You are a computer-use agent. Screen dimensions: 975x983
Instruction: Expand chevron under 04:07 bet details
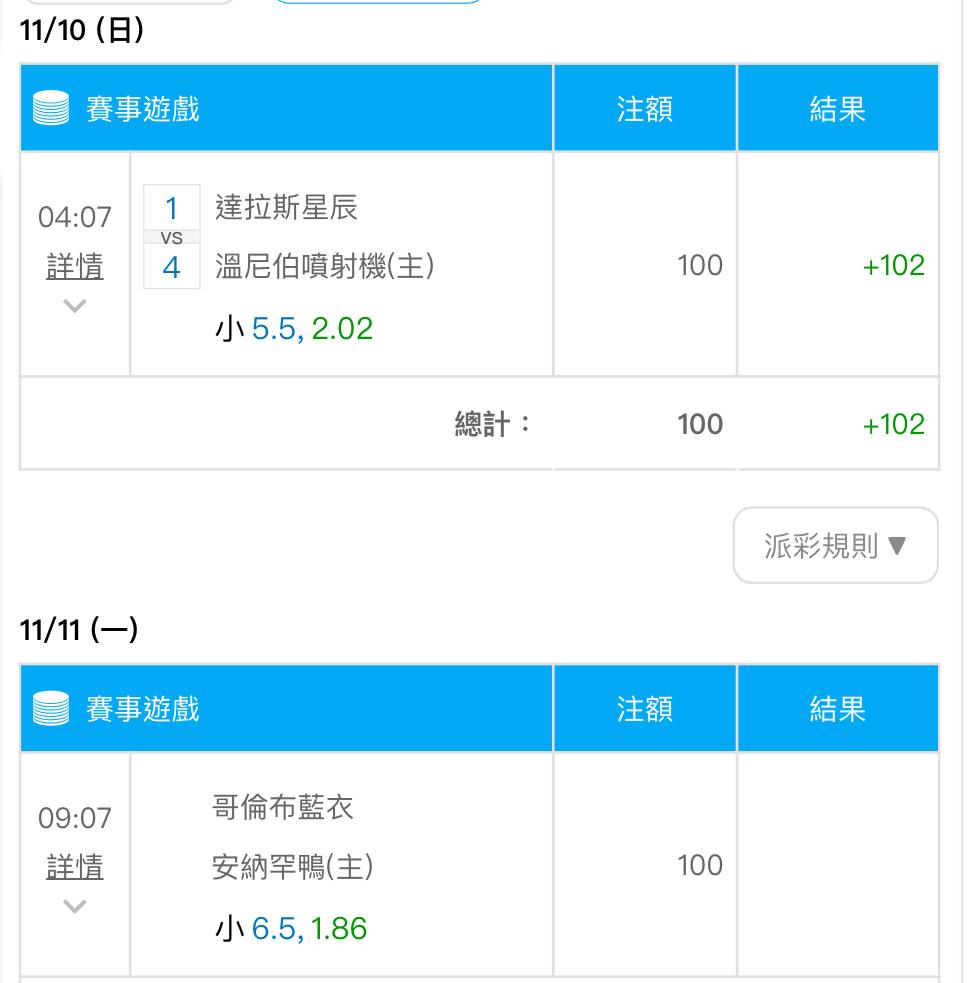click(x=75, y=306)
